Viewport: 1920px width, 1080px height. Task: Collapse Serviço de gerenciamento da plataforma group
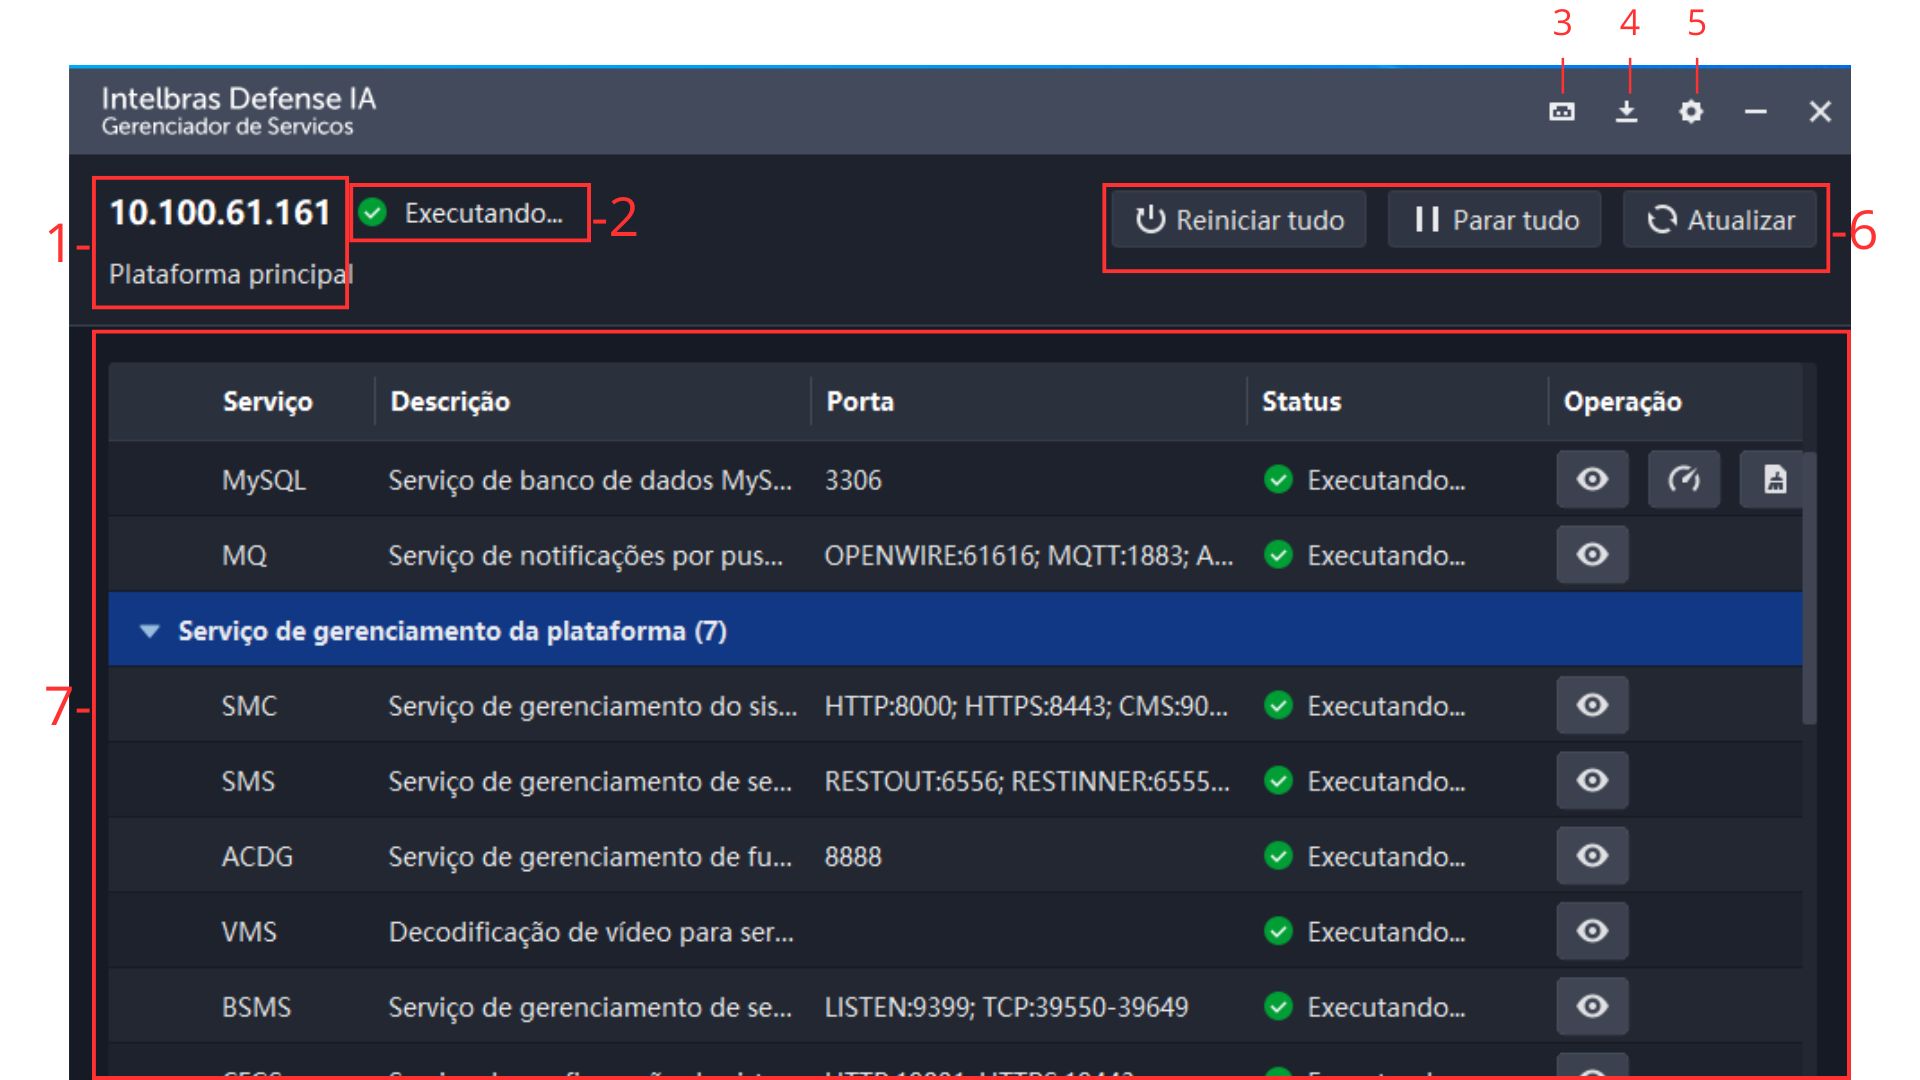click(150, 631)
